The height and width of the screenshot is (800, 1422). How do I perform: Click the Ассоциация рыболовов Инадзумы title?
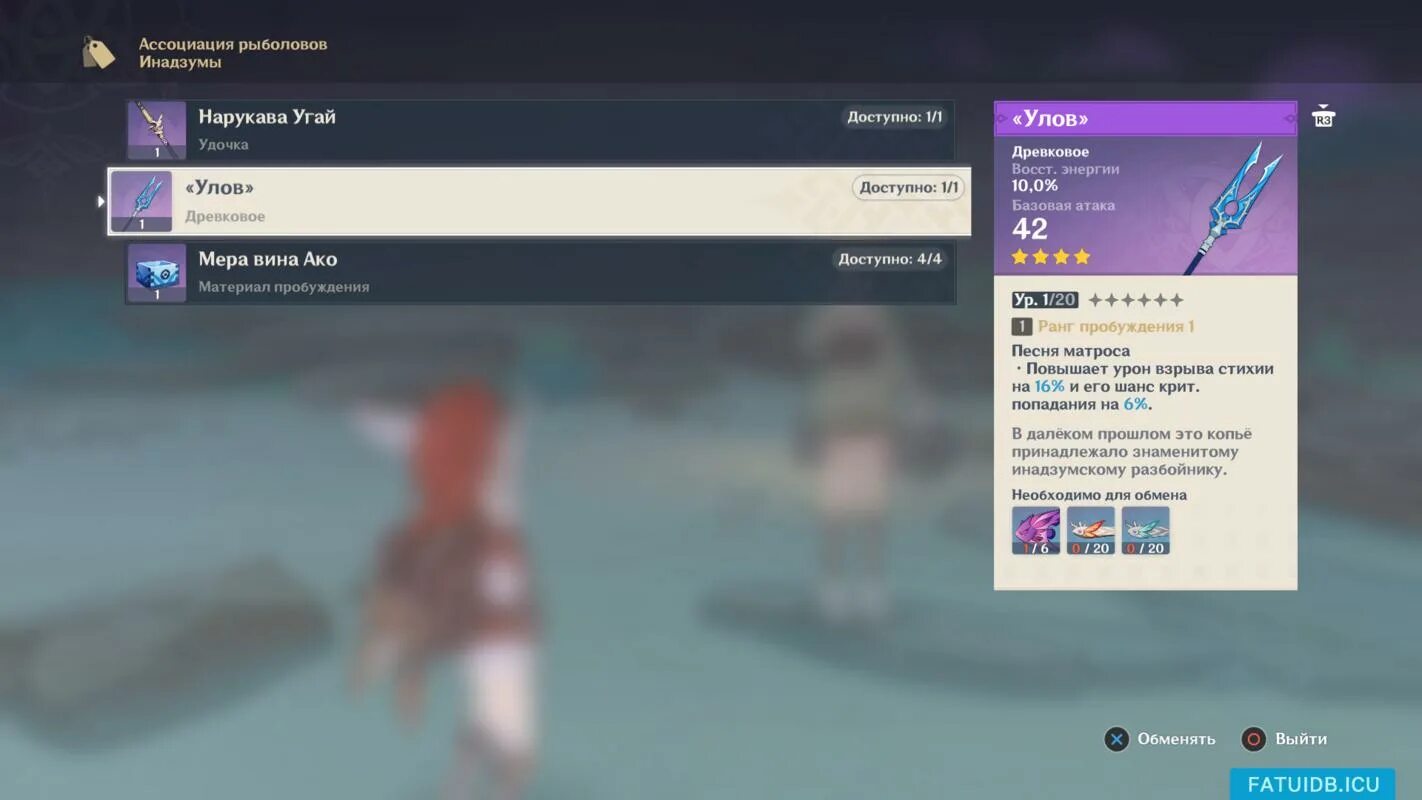coord(233,53)
